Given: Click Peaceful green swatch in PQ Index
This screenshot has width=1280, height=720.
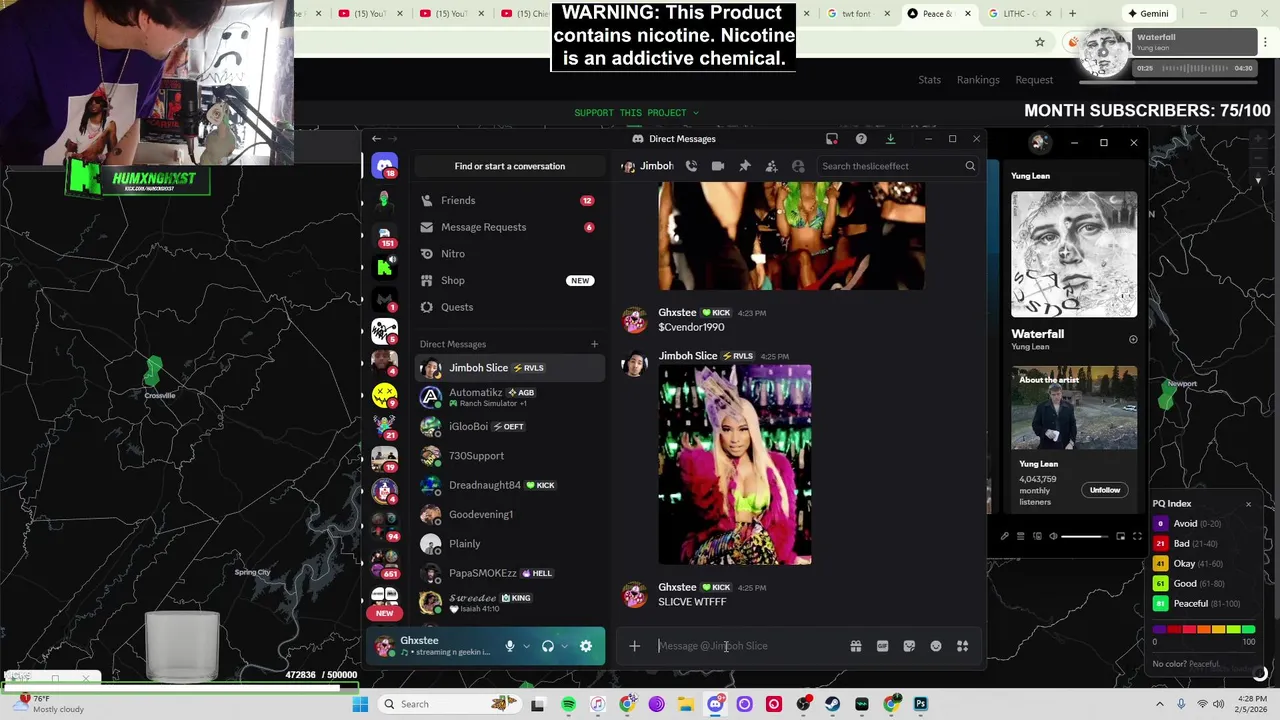Looking at the screenshot, I should tap(1161, 604).
